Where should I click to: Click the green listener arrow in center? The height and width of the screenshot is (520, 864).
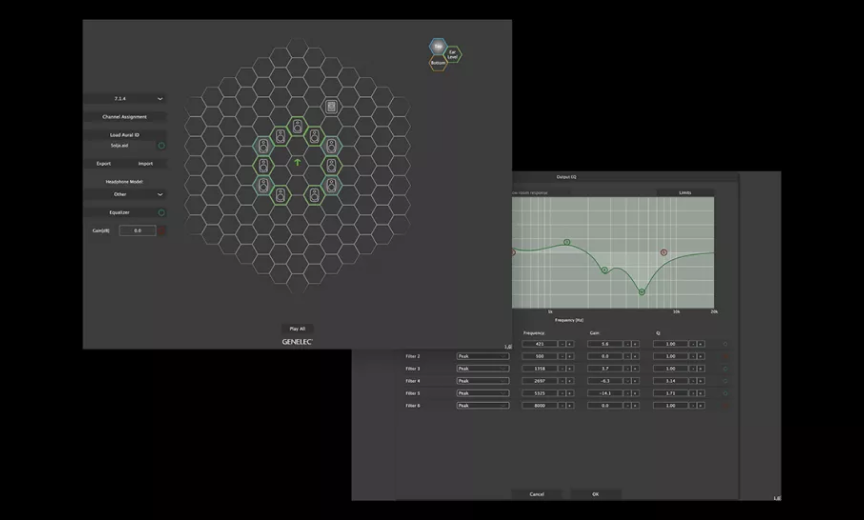pos(297,160)
